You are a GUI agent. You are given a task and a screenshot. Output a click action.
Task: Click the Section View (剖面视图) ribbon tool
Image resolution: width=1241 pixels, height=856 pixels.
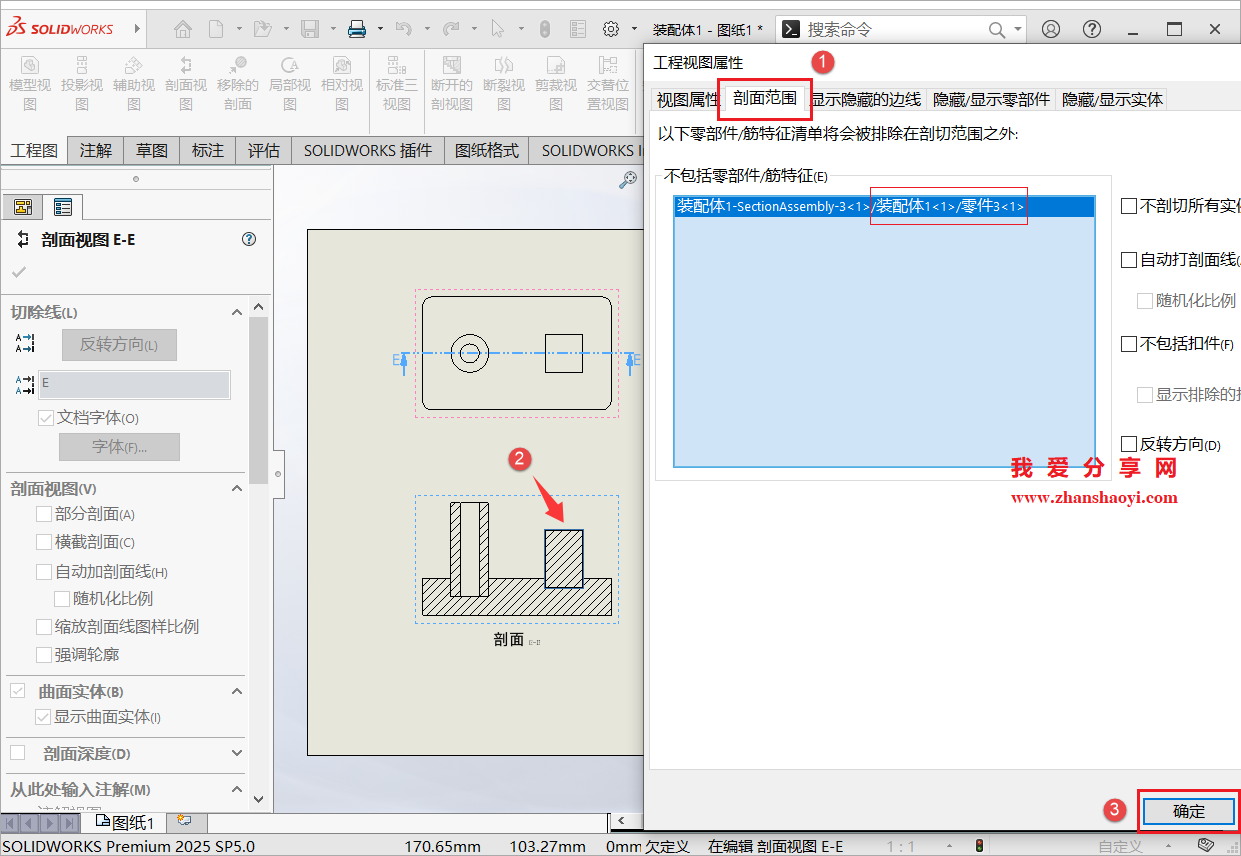click(x=185, y=83)
